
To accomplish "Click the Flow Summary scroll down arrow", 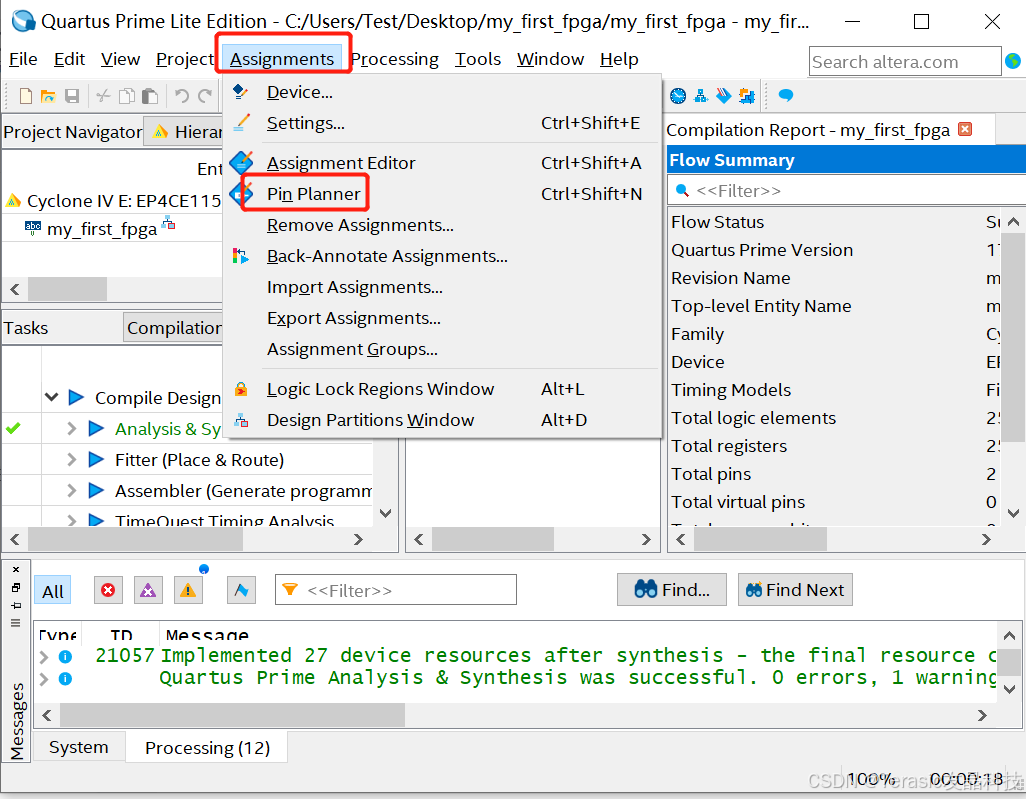I will pyautogui.click(x=1013, y=513).
